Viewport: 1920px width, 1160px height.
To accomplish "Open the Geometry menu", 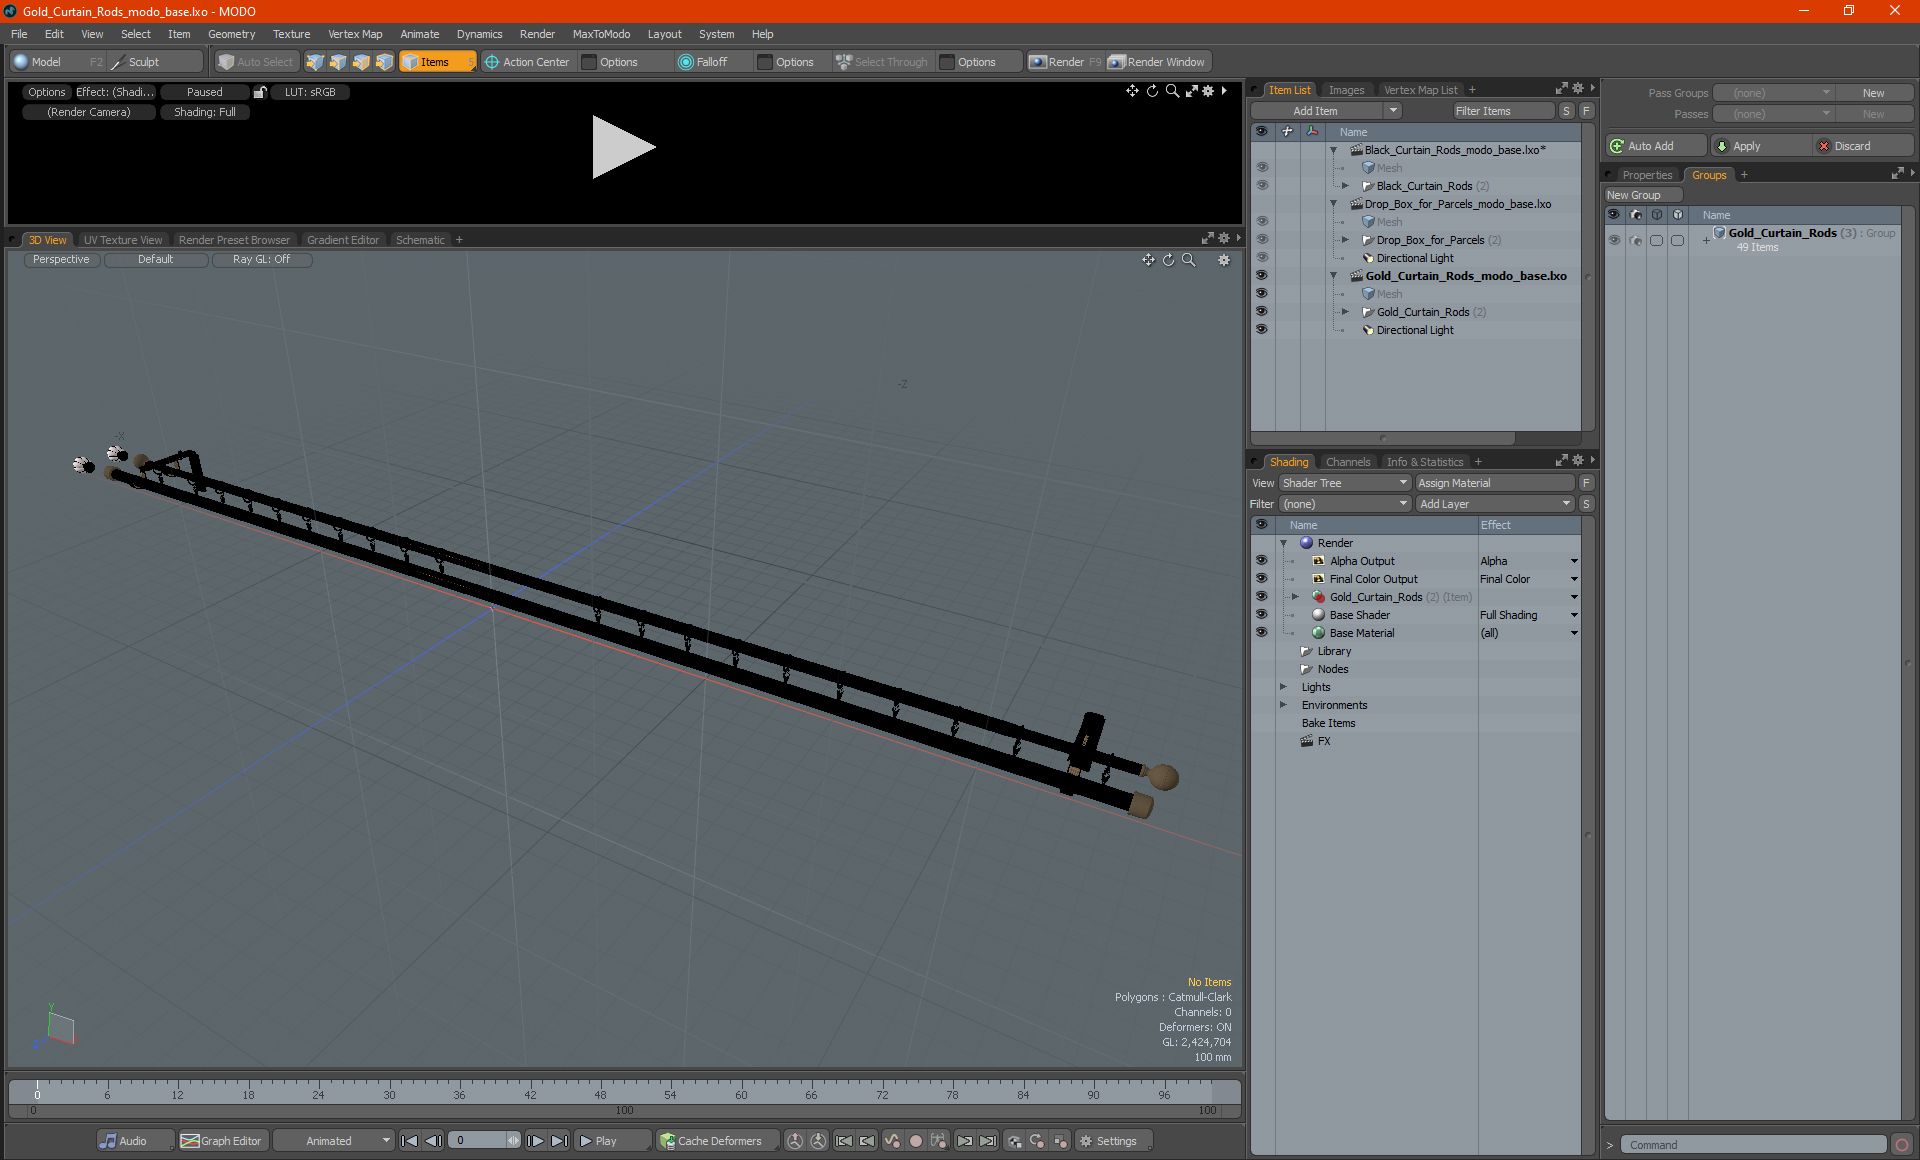I will point(231,34).
